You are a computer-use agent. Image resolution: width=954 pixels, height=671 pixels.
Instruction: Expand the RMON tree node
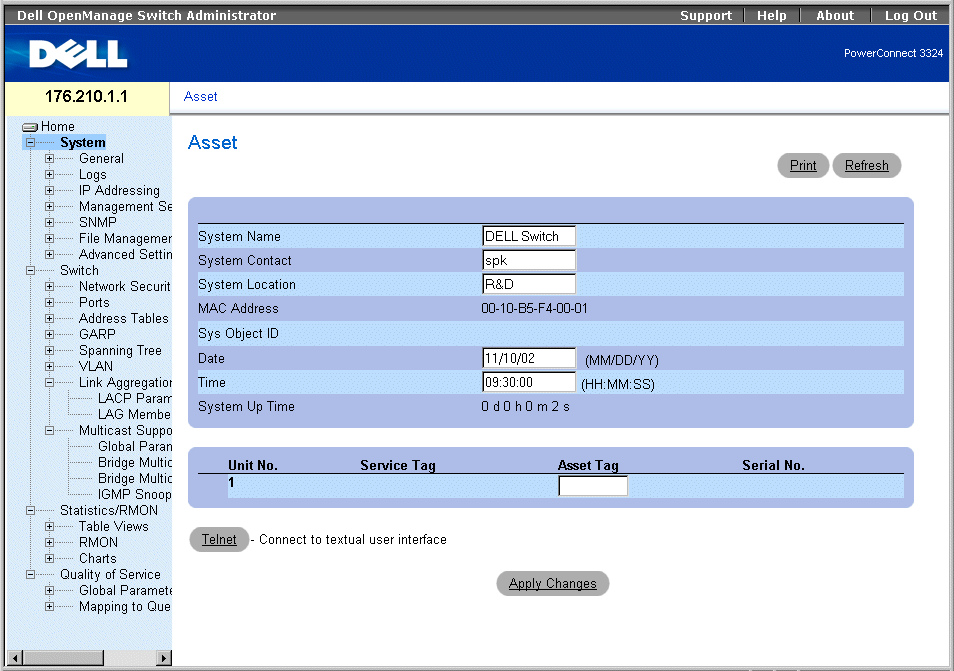[49, 543]
